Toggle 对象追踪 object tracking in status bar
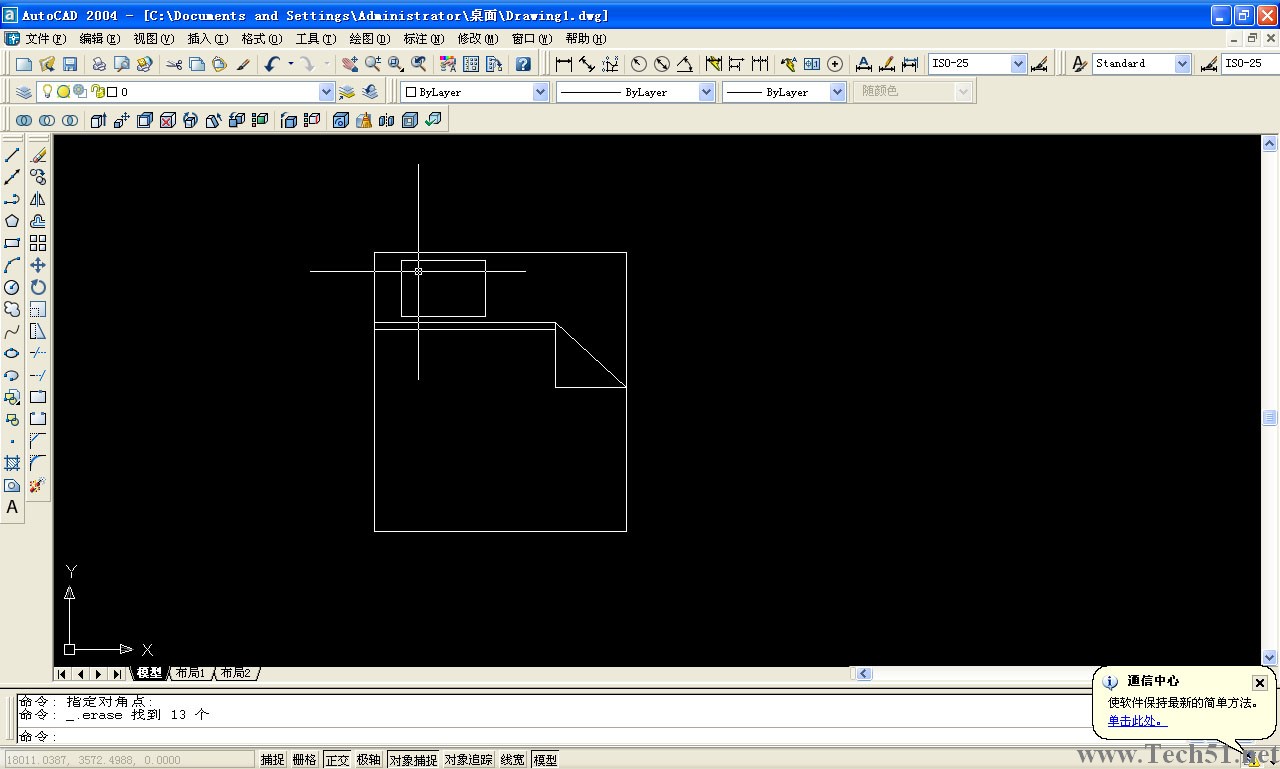This screenshot has width=1280, height=769. [469, 760]
